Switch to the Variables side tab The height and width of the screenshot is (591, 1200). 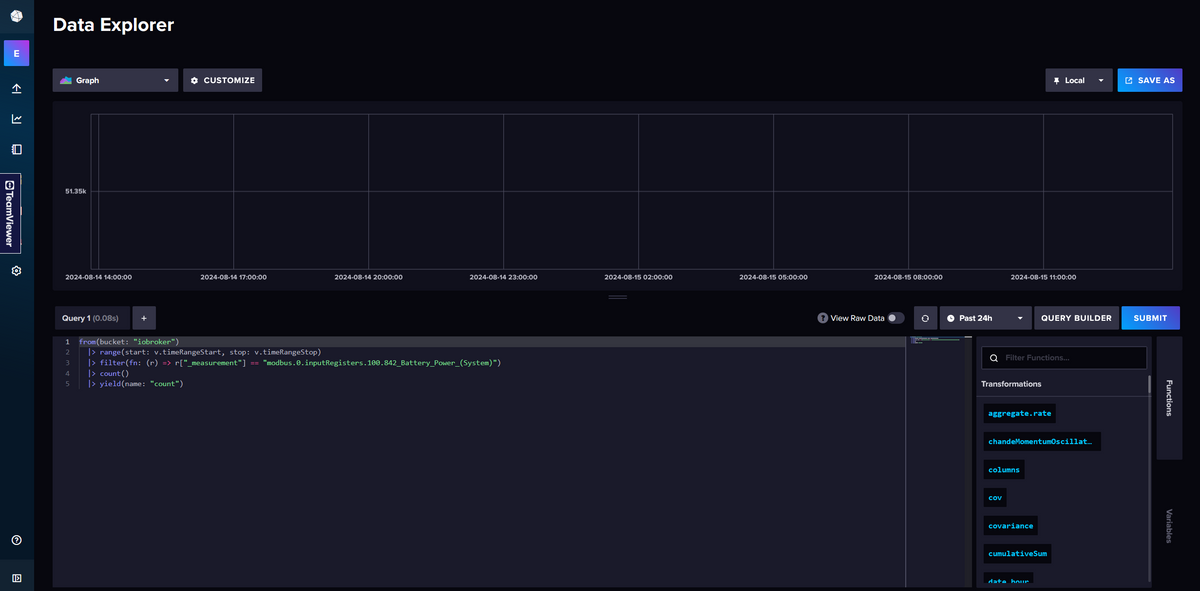(x=1169, y=526)
